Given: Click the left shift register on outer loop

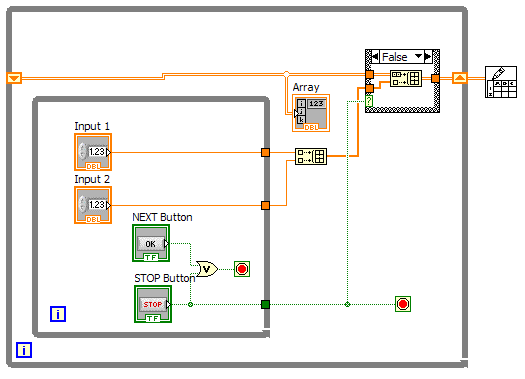Looking at the screenshot, I should (14, 78).
